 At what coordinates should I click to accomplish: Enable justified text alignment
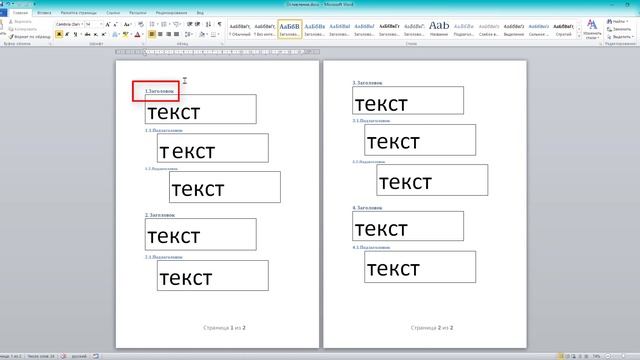(x=176, y=35)
